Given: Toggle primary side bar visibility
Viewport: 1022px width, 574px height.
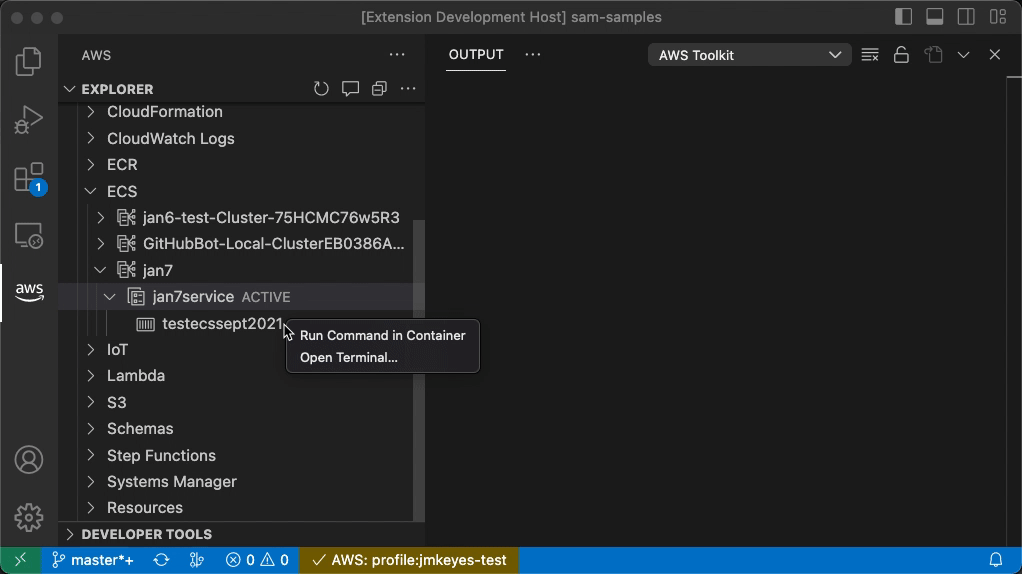Looking at the screenshot, I should tap(903, 17).
